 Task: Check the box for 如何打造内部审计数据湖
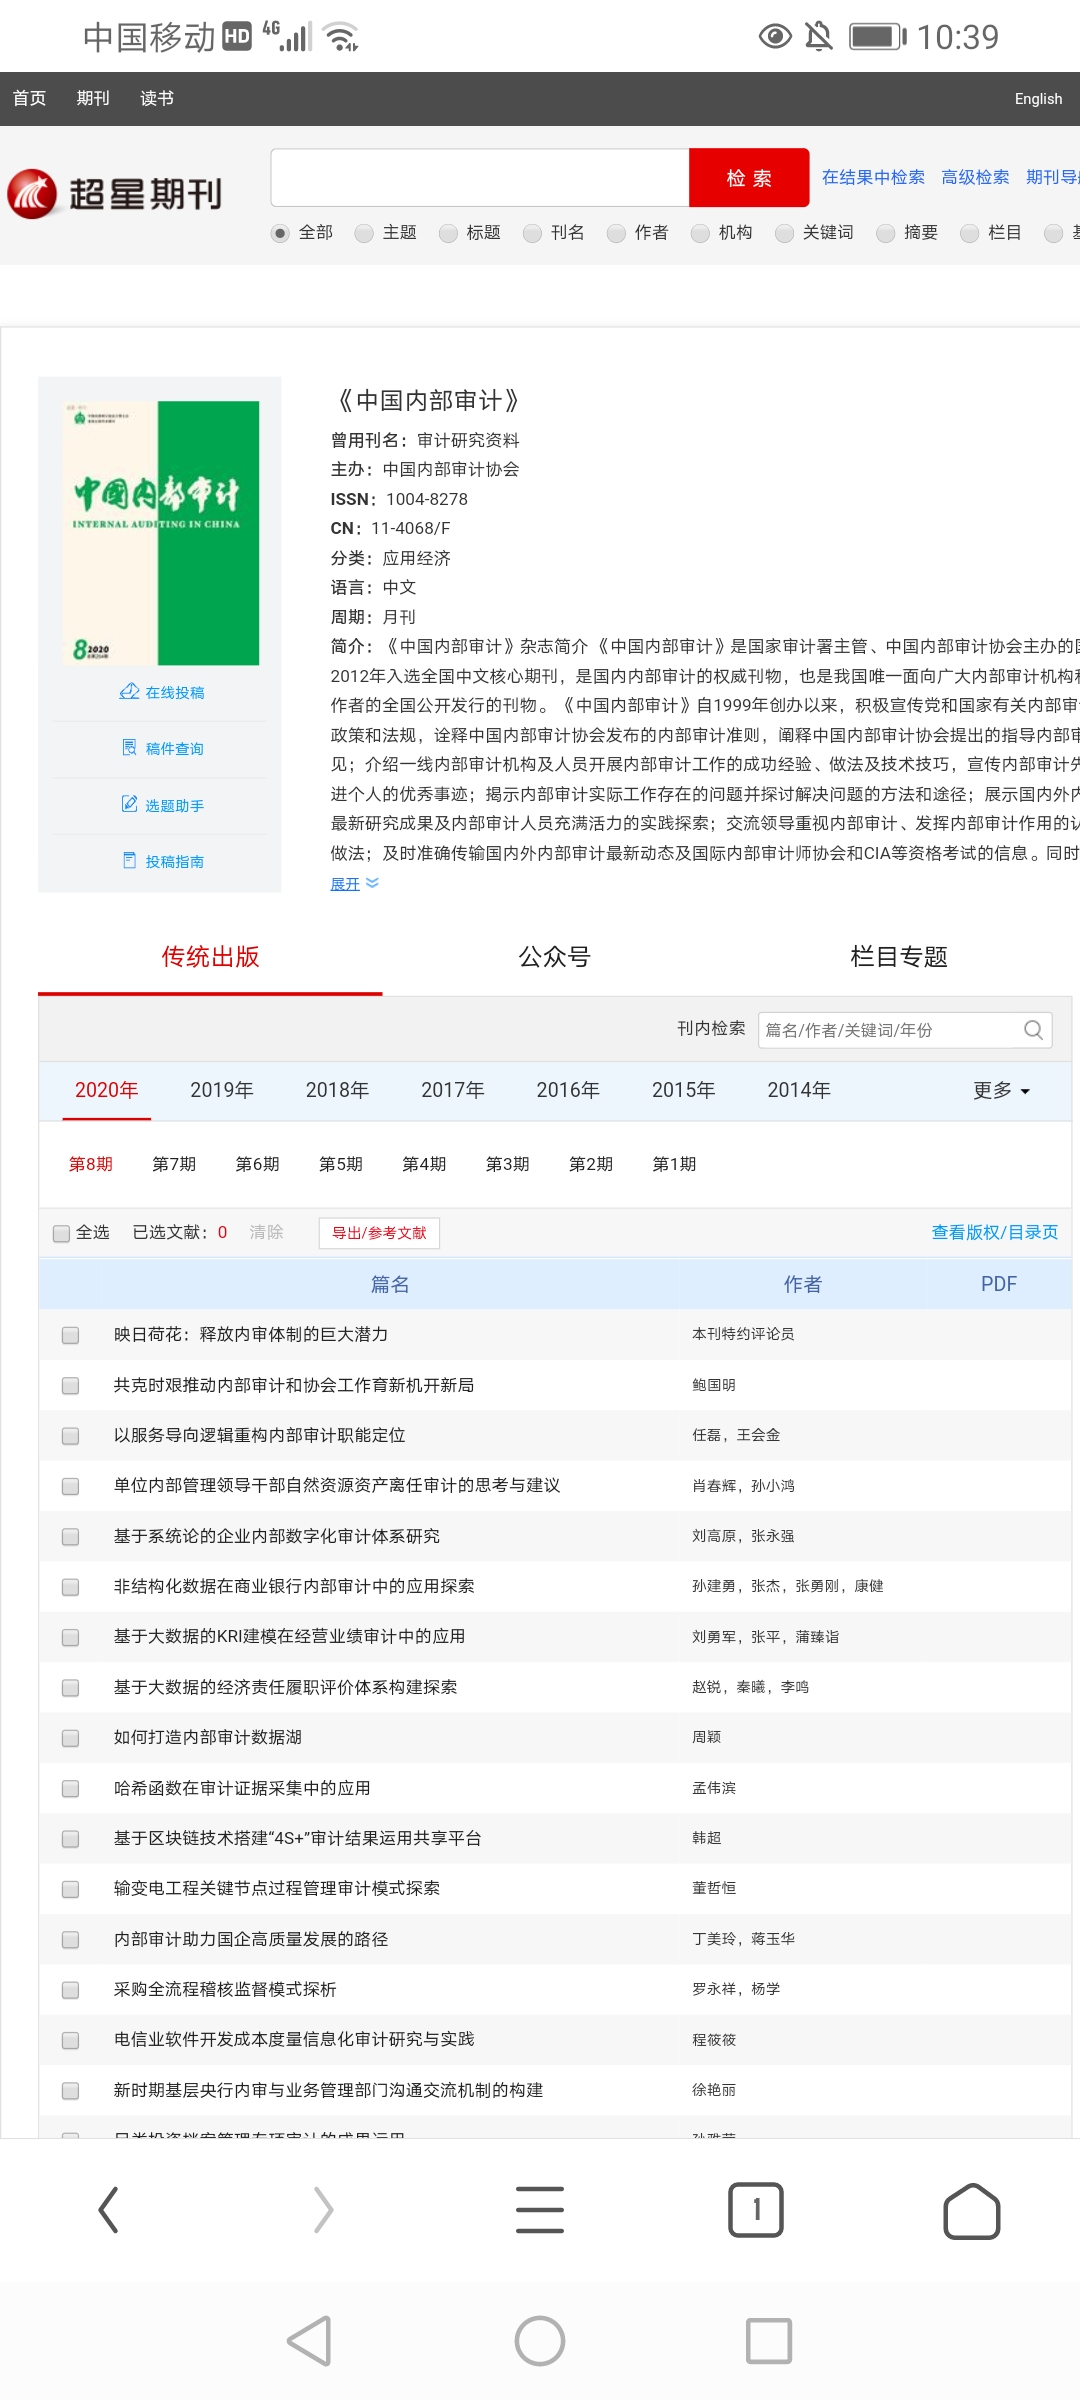(70, 1738)
